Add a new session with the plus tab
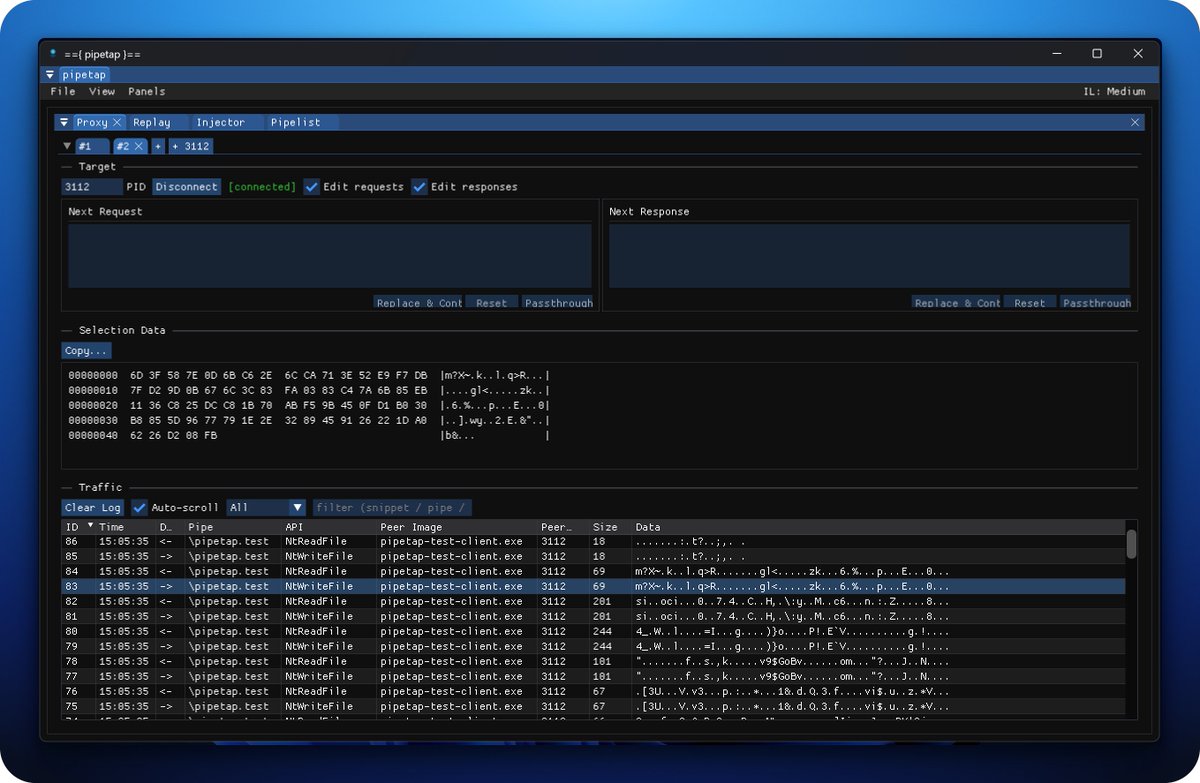The height and width of the screenshot is (783, 1200). point(157,146)
